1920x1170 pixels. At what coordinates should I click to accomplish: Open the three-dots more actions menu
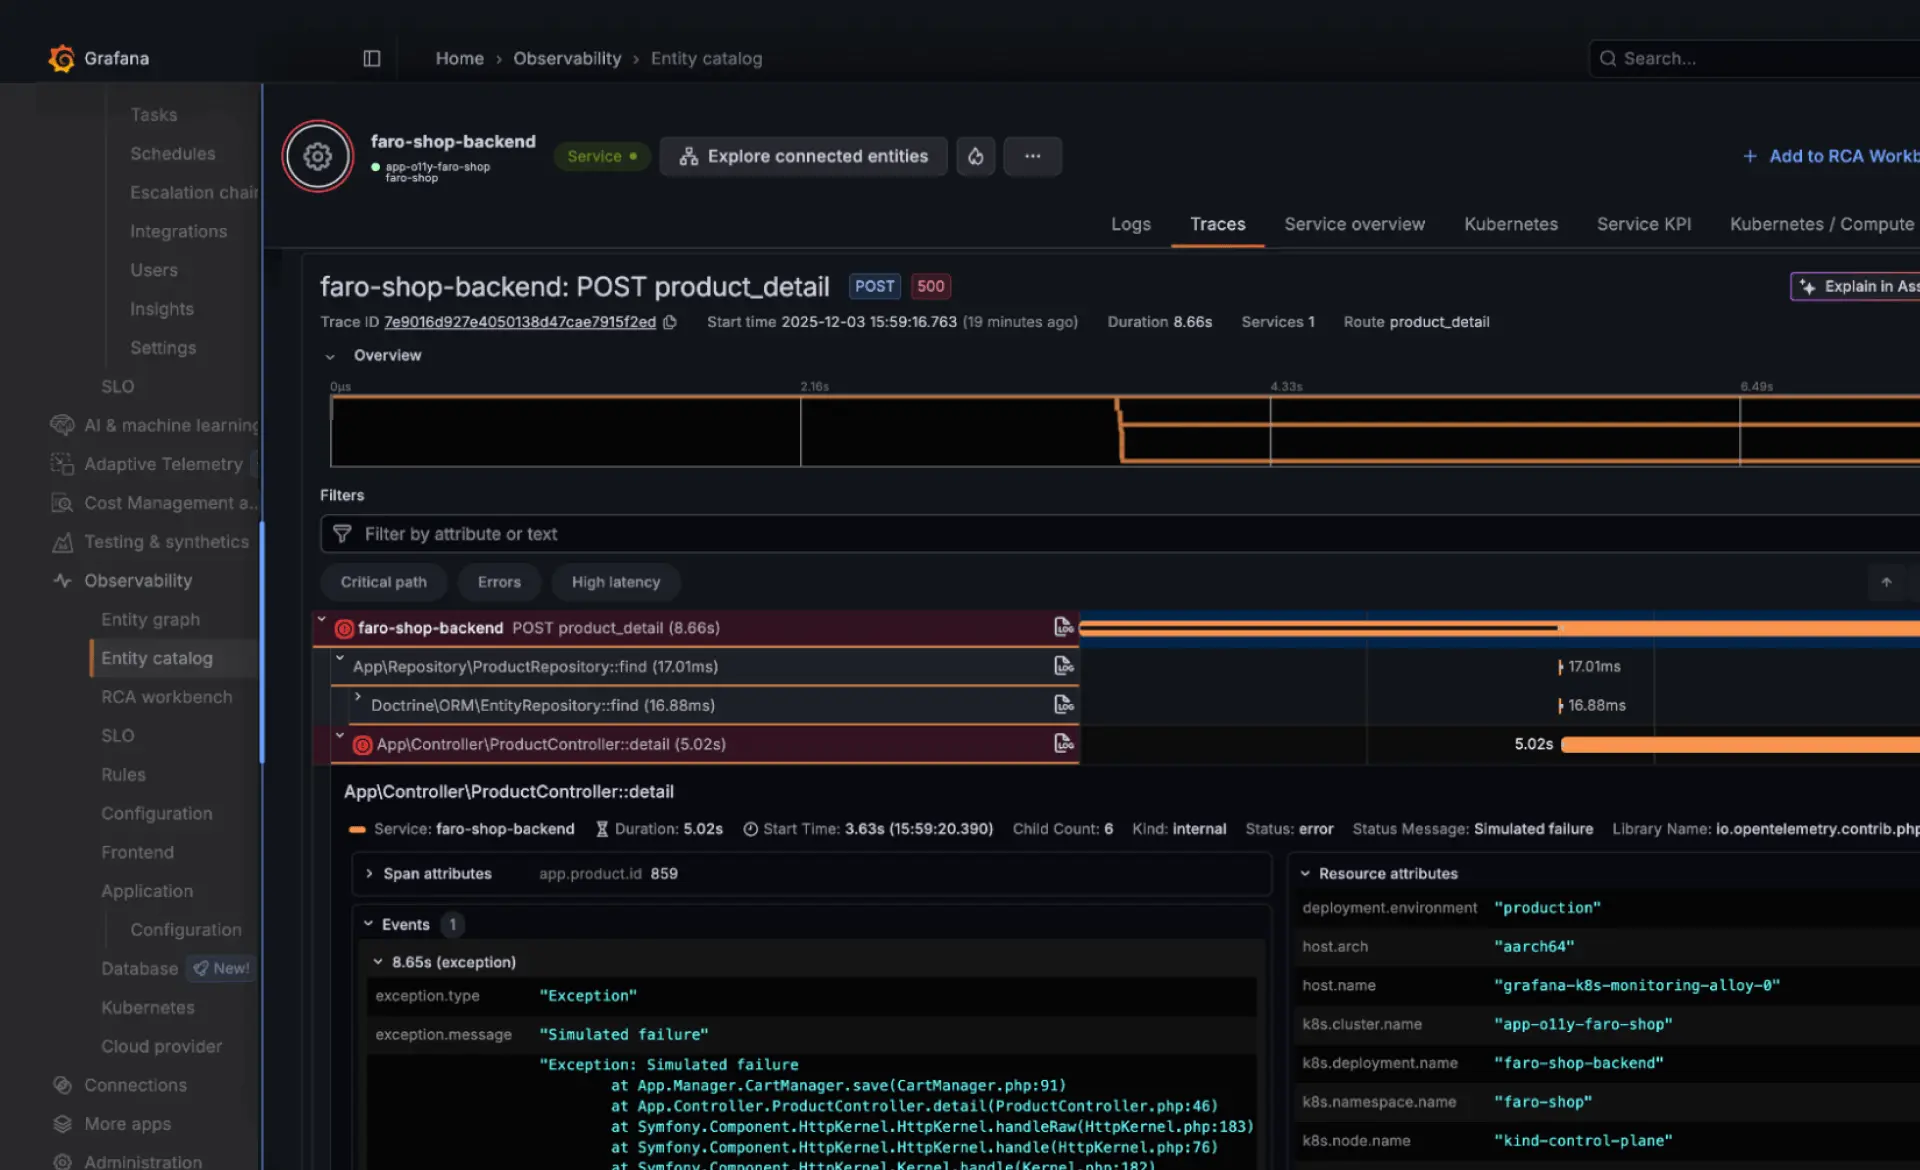tap(1032, 156)
